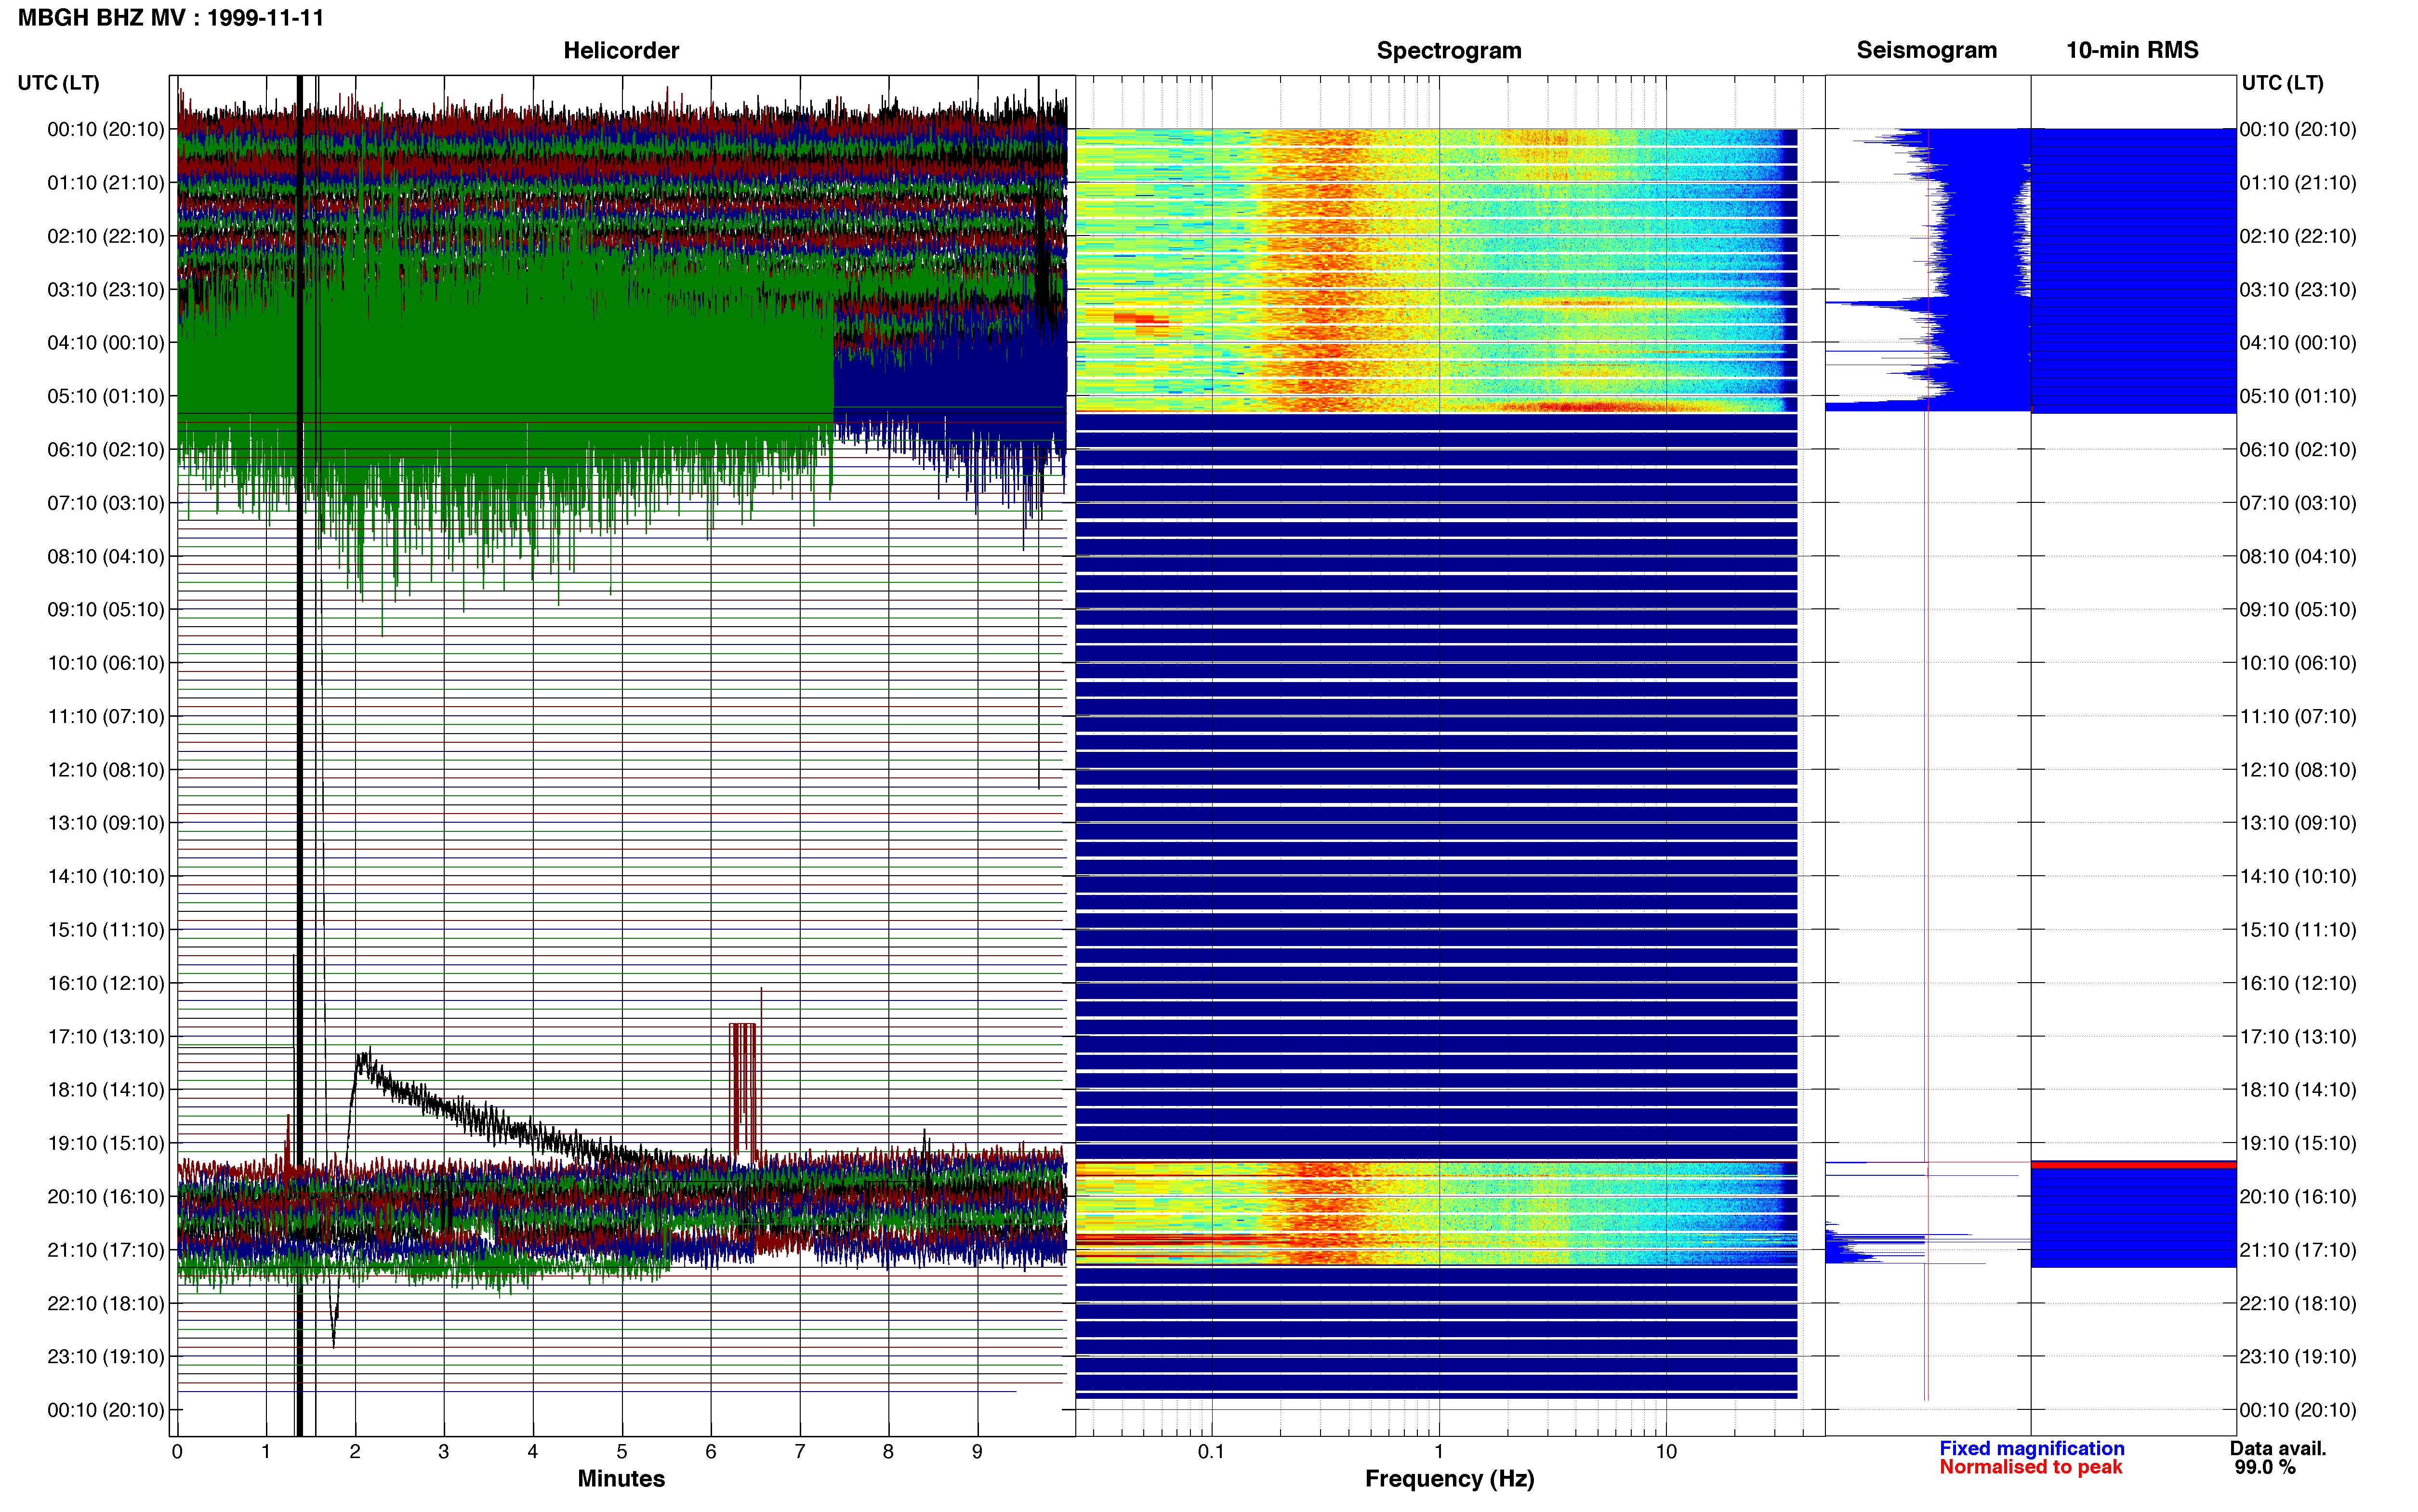Click the Minutes axis tick '7'
The height and width of the screenshot is (1512, 2418).
tap(800, 1452)
